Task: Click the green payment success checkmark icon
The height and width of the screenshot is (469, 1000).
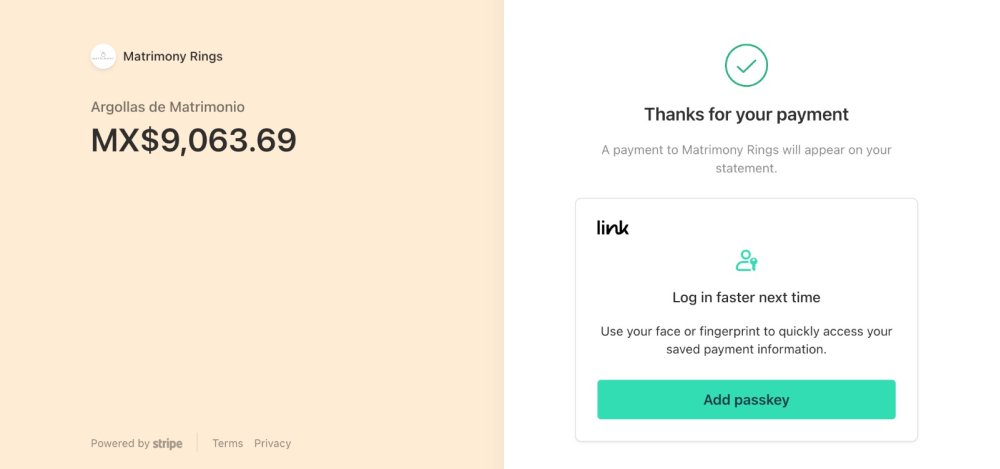Action: tap(746, 65)
